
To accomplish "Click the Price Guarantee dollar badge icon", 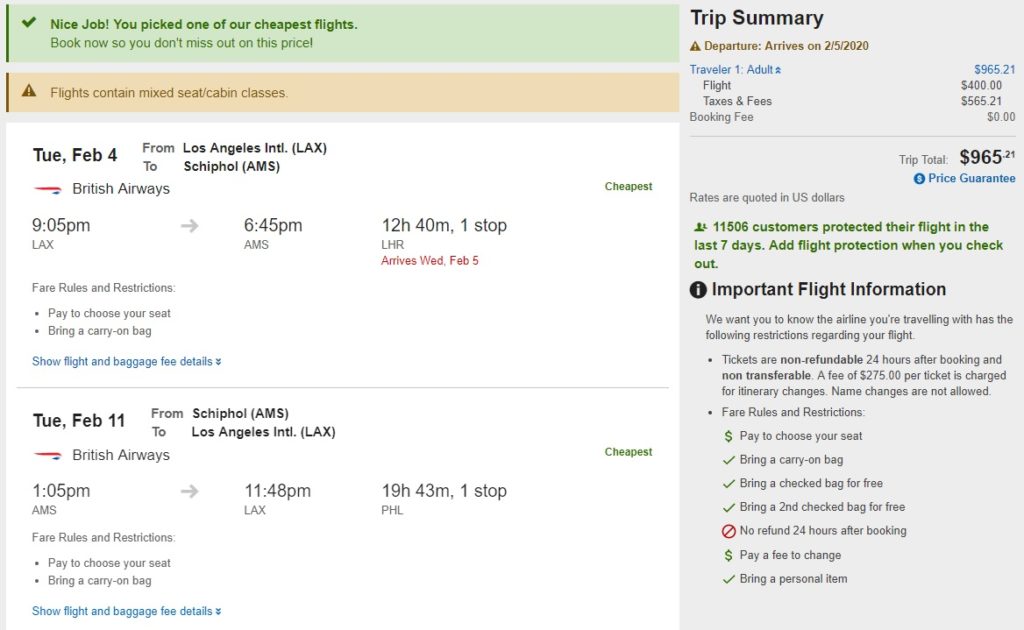I will point(919,178).
